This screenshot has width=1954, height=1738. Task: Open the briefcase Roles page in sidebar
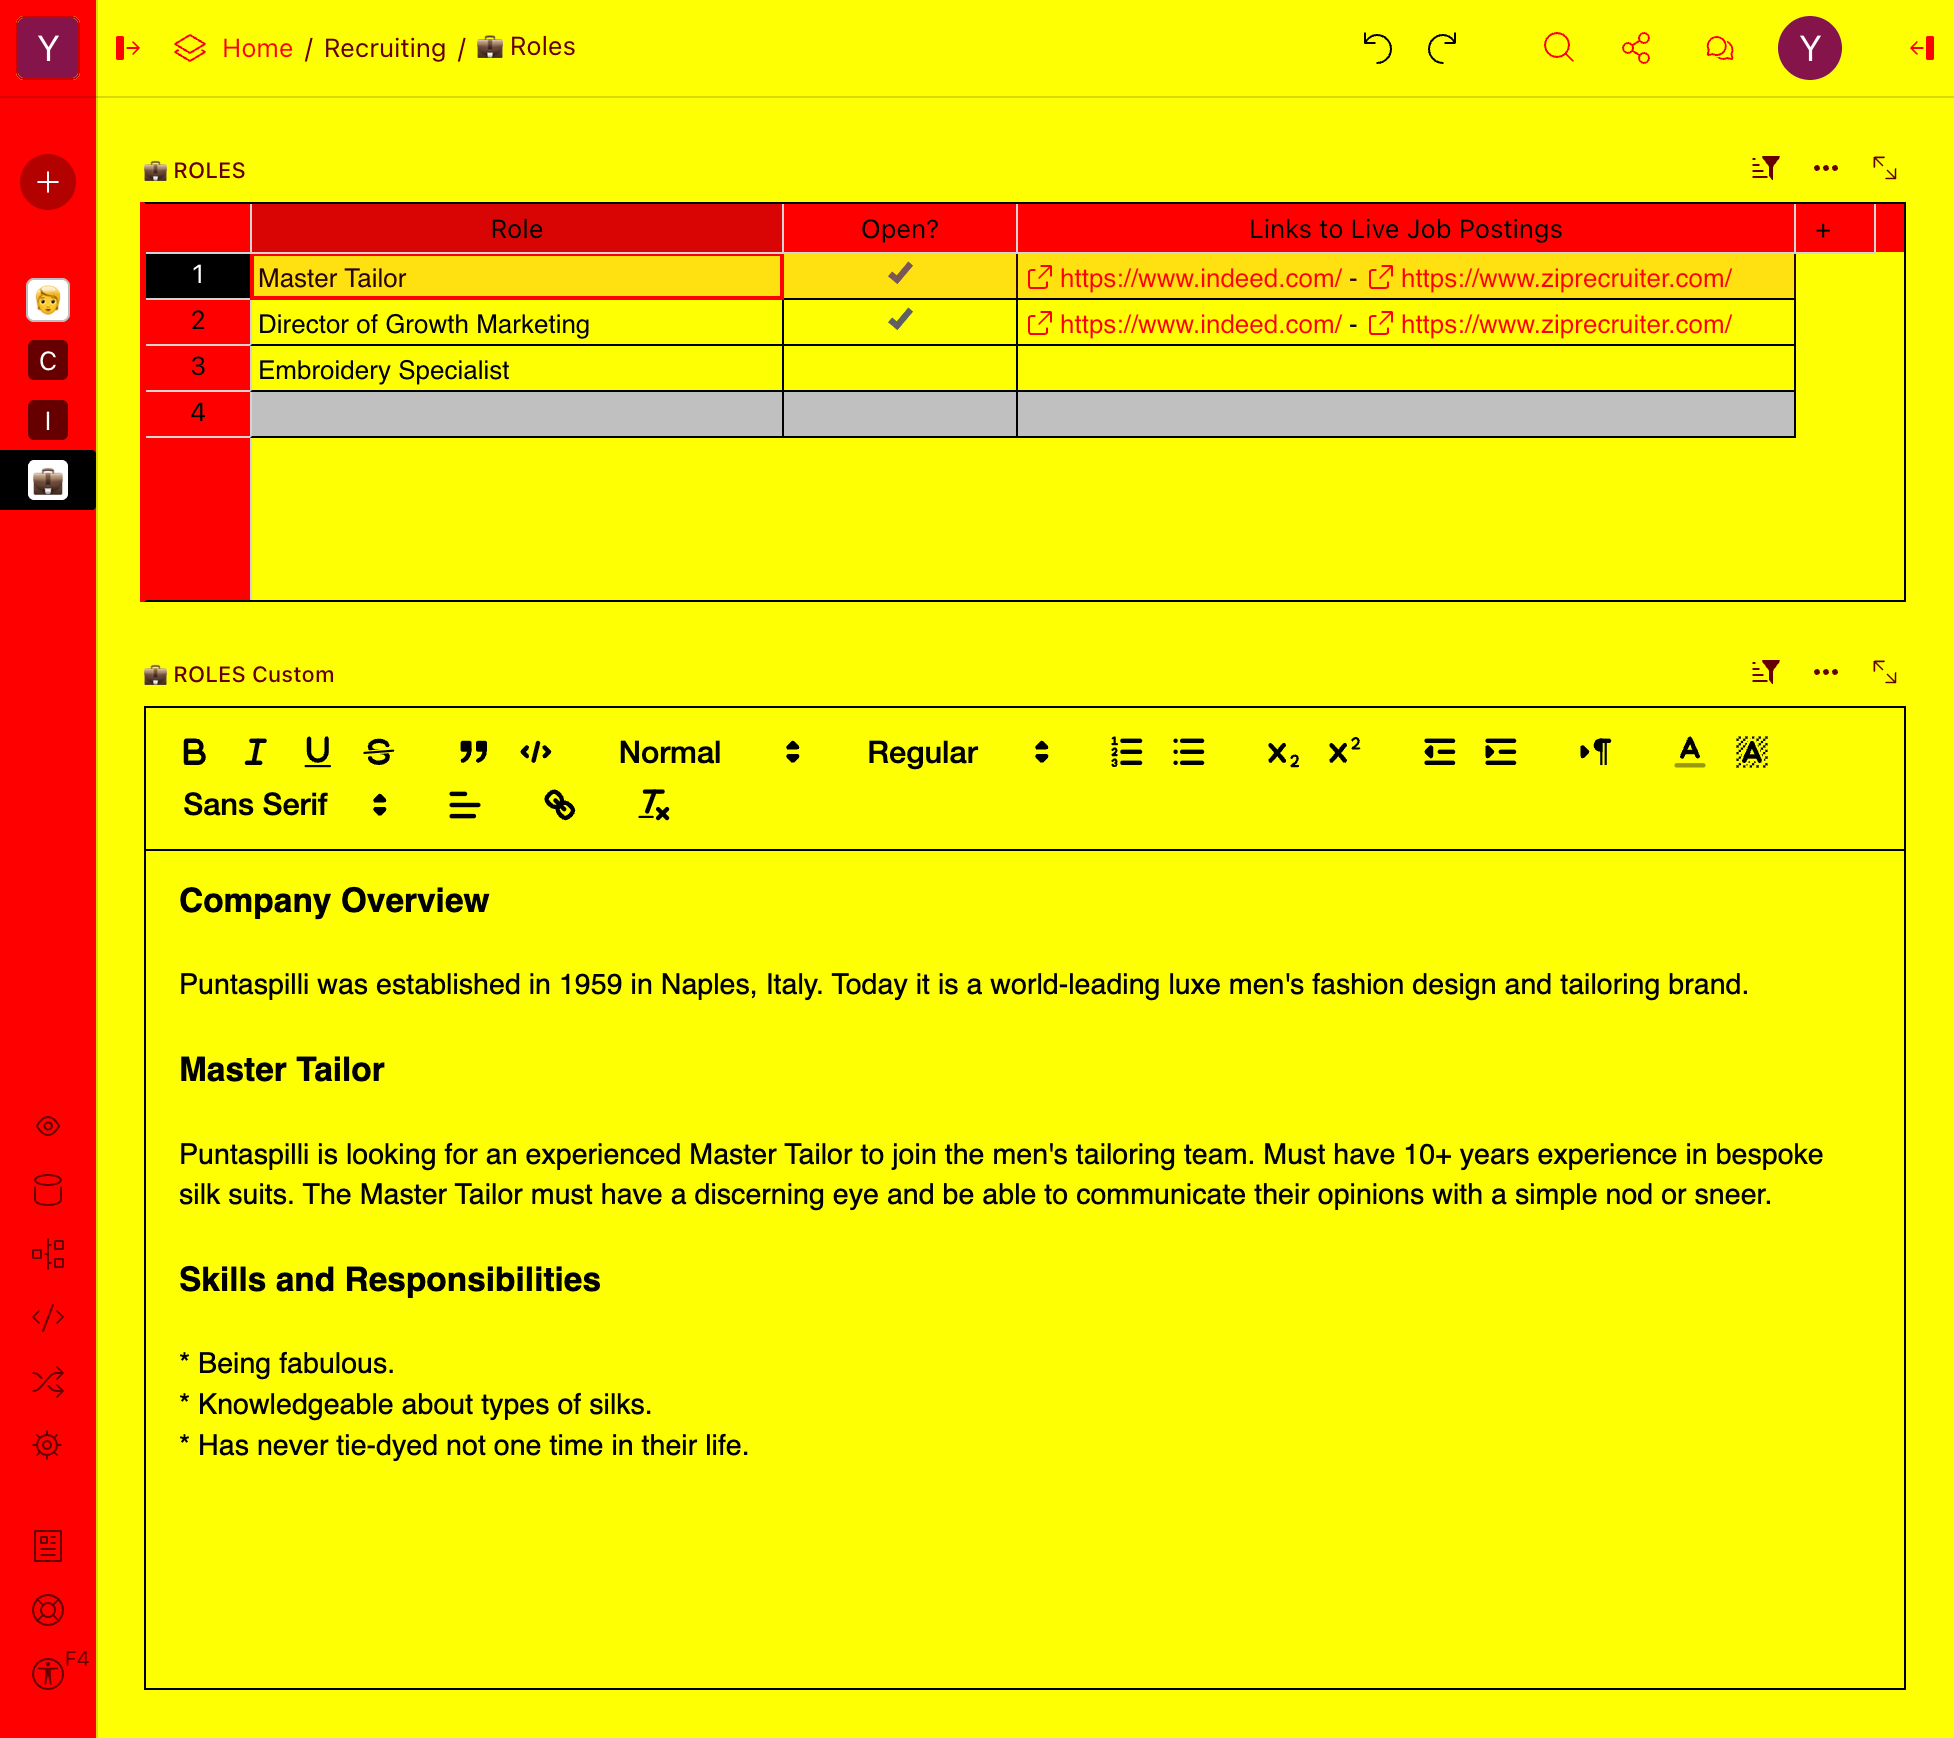click(48, 481)
